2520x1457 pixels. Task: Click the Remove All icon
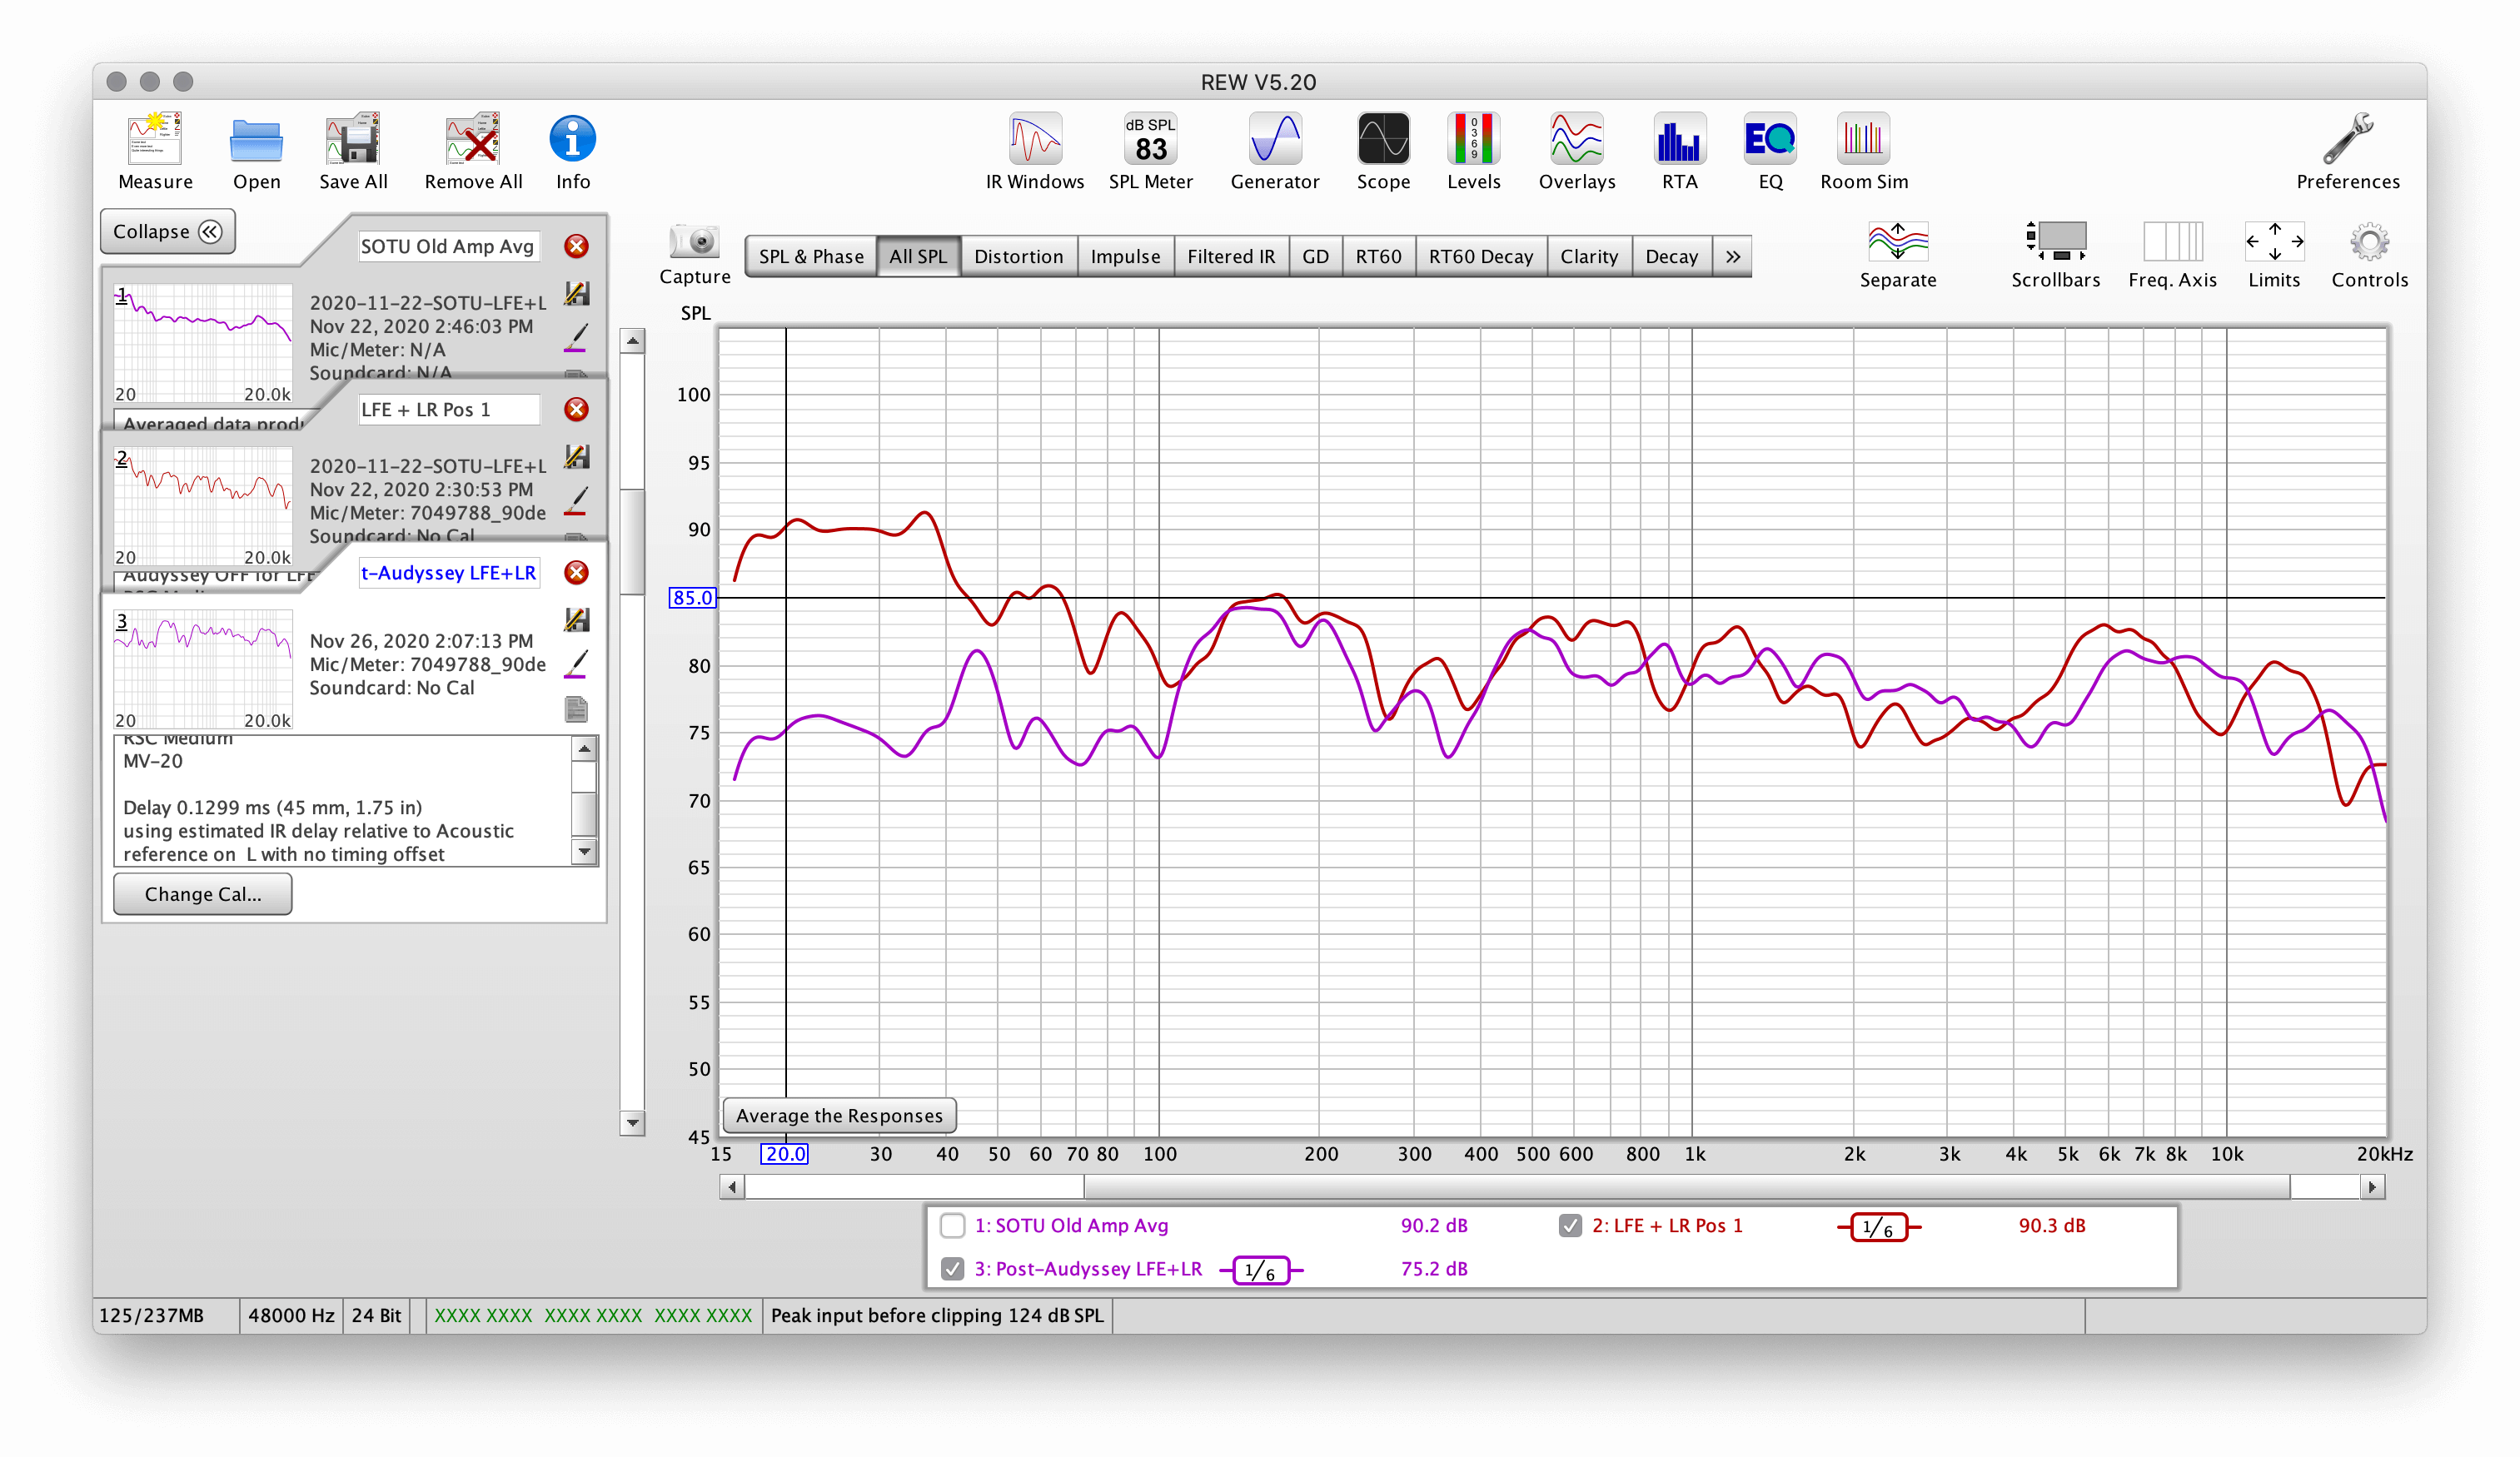[x=473, y=139]
